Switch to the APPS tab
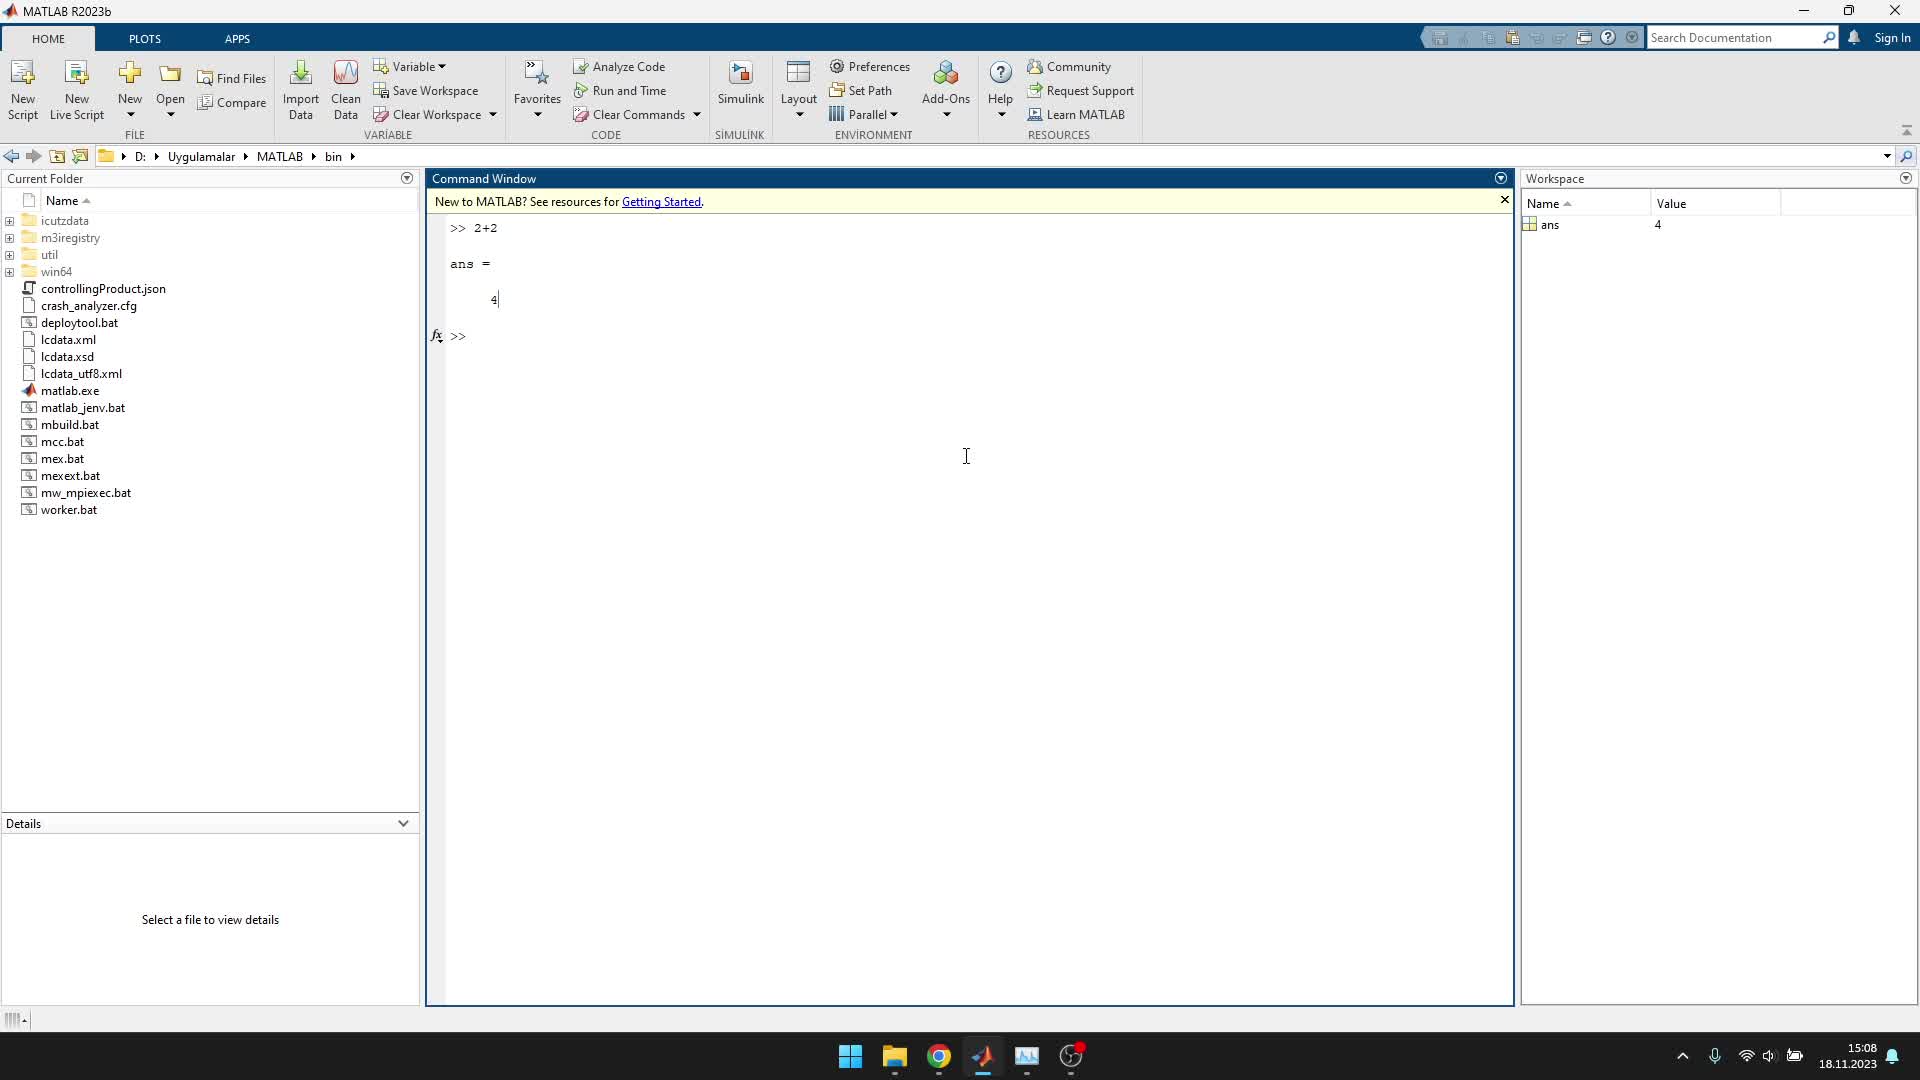Image resolution: width=1920 pixels, height=1080 pixels. [237, 39]
